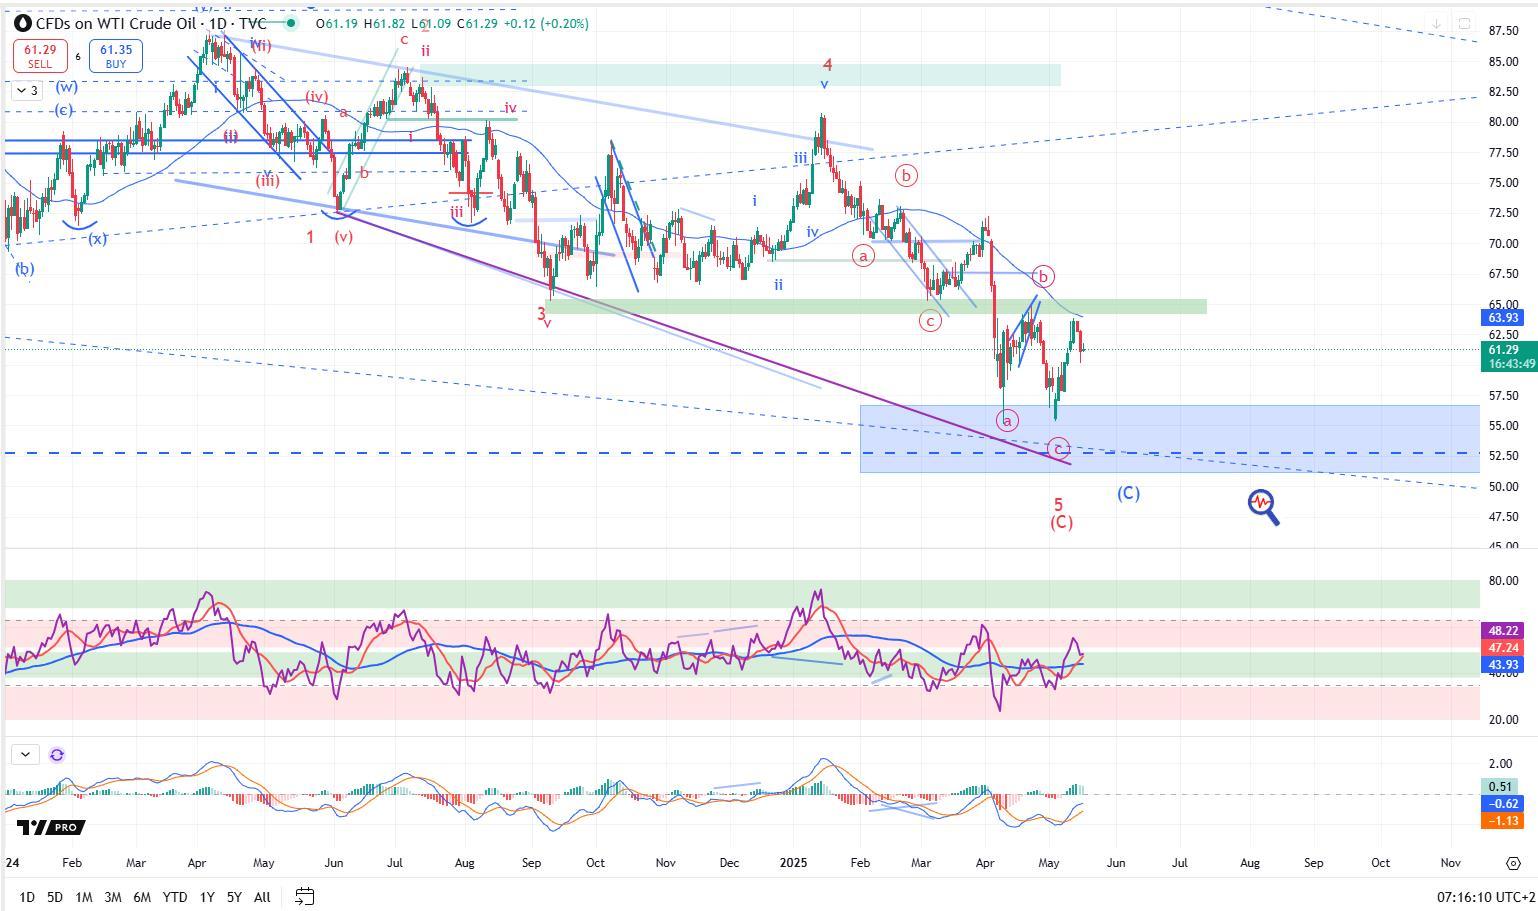Image resolution: width=1538 pixels, height=911 pixels.
Task: Click the red wave label 4 on chart
Action: pyautogui.click(x=827, y=66)
